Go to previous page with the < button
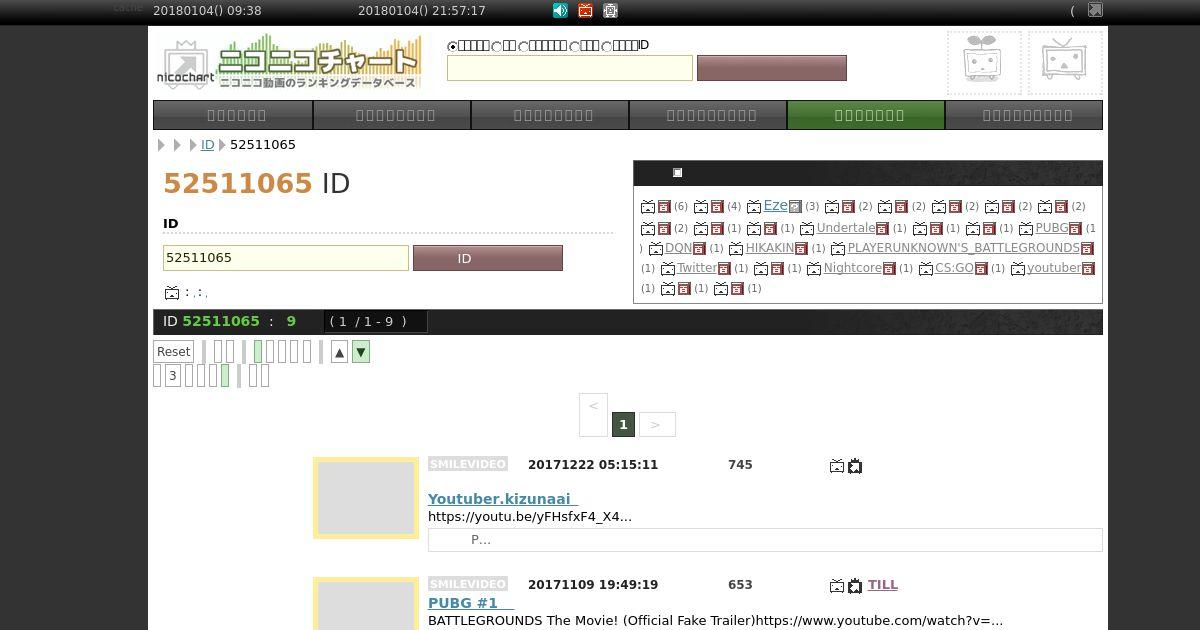Screen dimensions: 1200x630 593,413
